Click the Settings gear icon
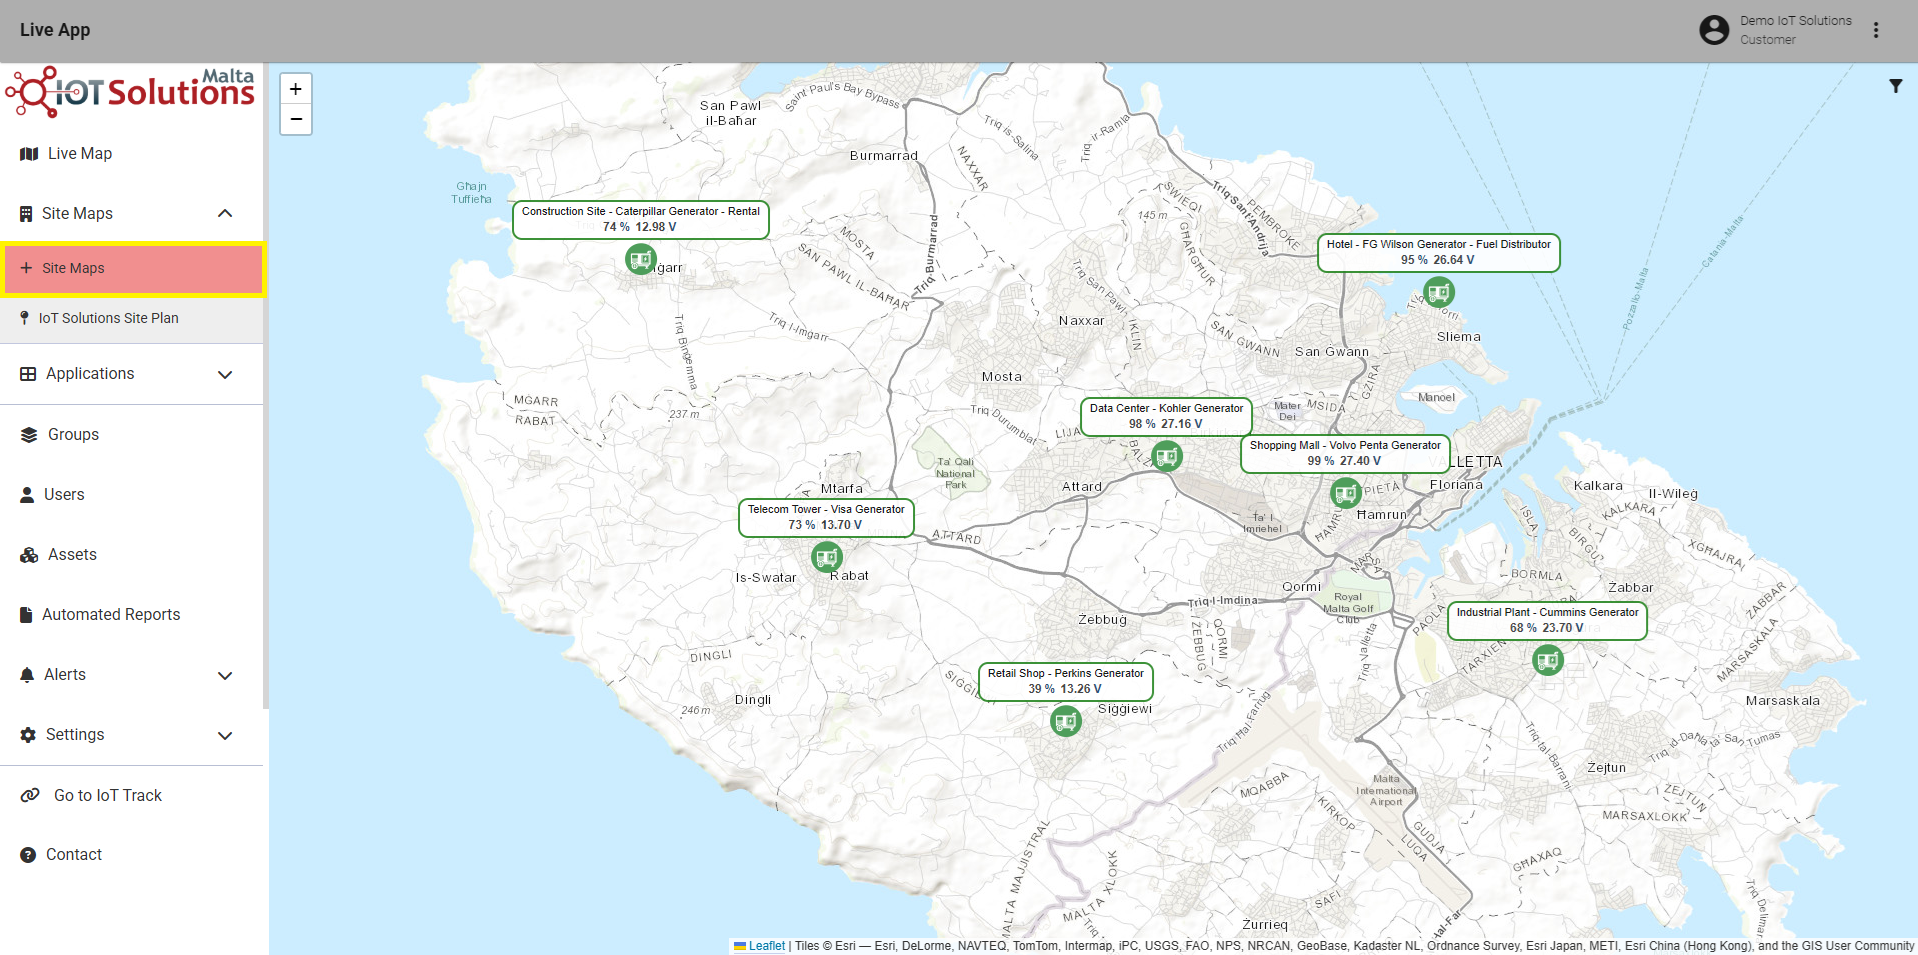This screenshot has width=1918, height=955. point(28,735)
